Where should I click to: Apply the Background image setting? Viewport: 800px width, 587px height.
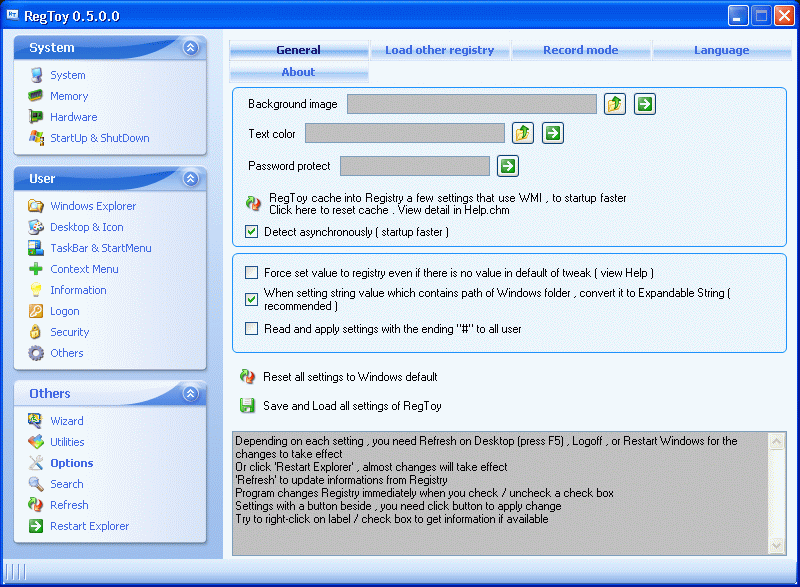[x=645, y=104]
